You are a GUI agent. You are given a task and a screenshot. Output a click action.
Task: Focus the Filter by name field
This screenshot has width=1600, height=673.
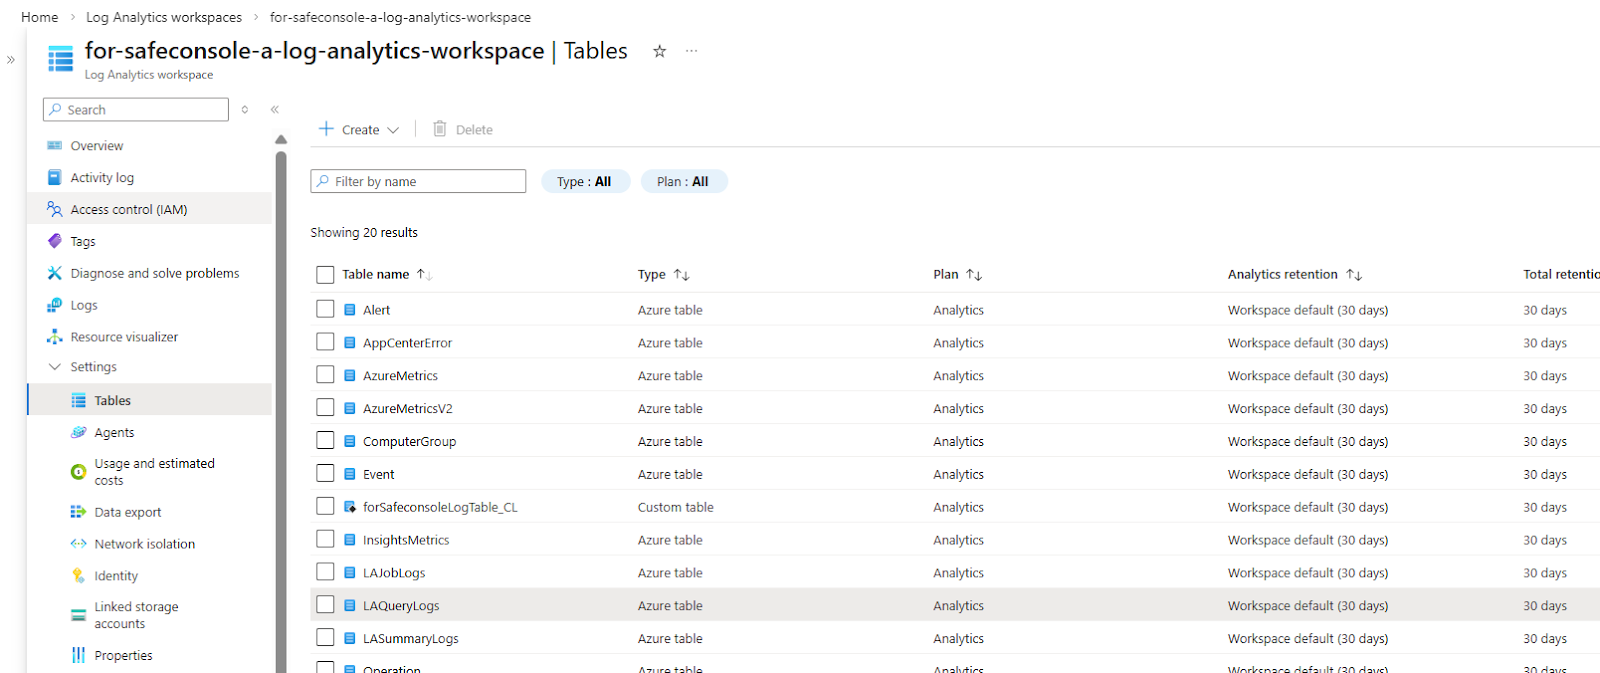[418, 182]
